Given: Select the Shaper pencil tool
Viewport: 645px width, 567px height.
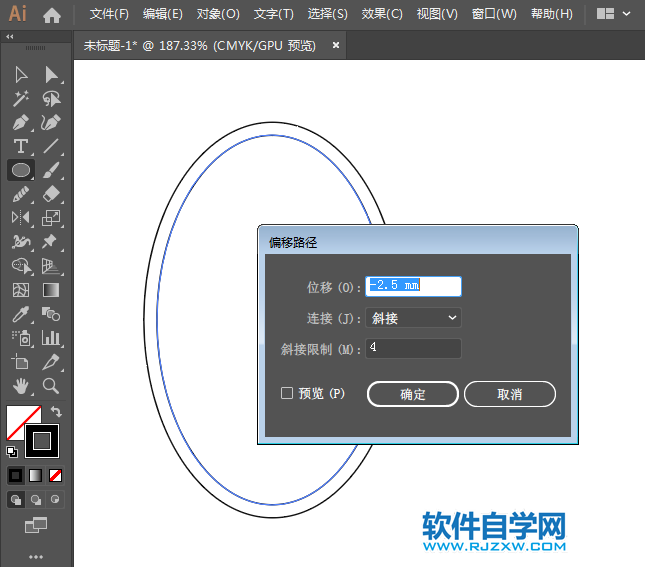Looking at the screenshot, I should click(21, 194).
